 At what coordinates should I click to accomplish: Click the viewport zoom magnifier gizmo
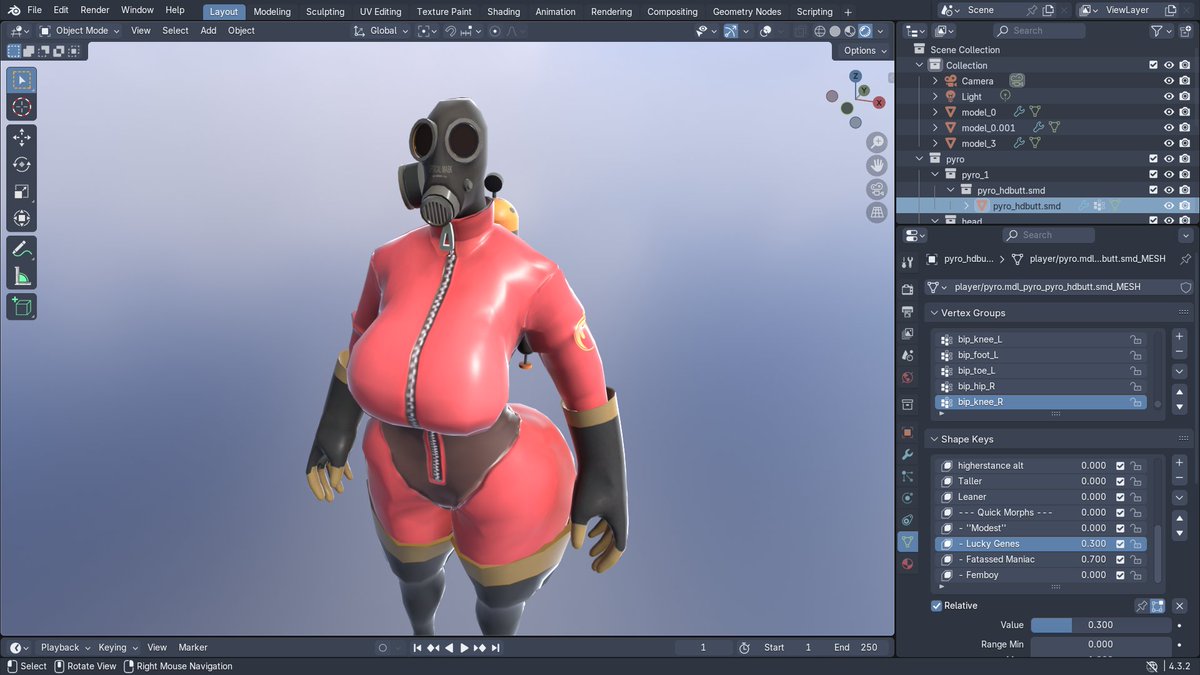(x=877, y=142)
